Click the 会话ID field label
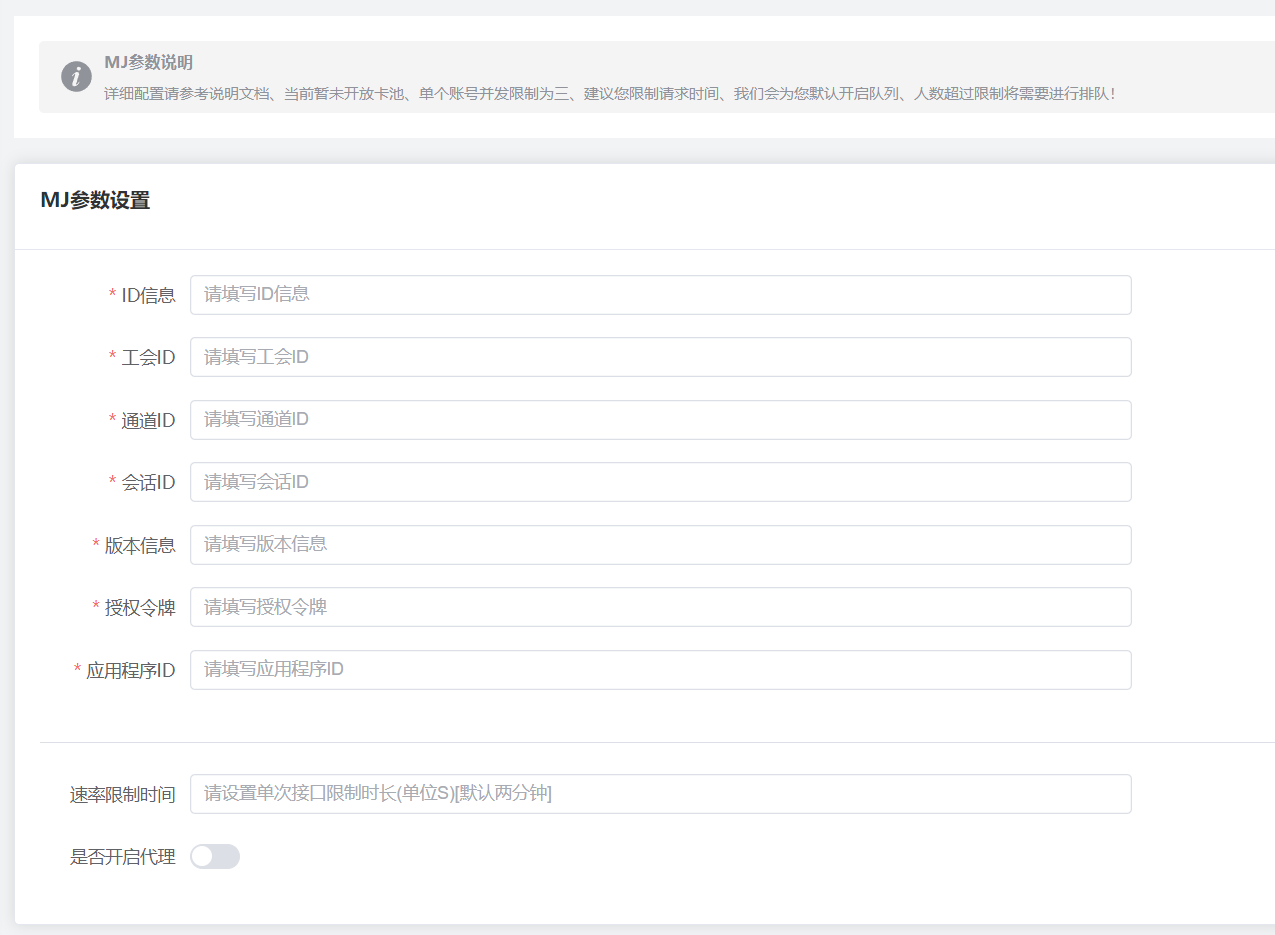The image size is (1275, 935). click(x=148, y=483)
